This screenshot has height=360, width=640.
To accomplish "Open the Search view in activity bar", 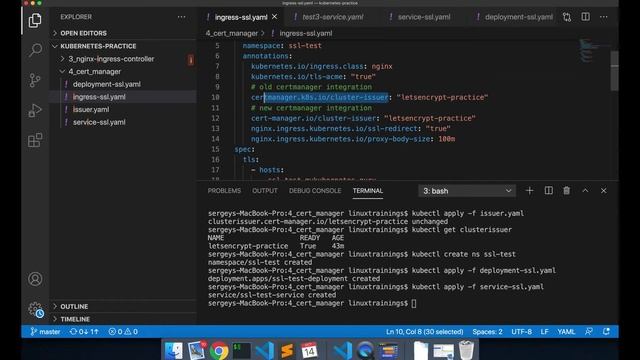I will pos(35,50).
